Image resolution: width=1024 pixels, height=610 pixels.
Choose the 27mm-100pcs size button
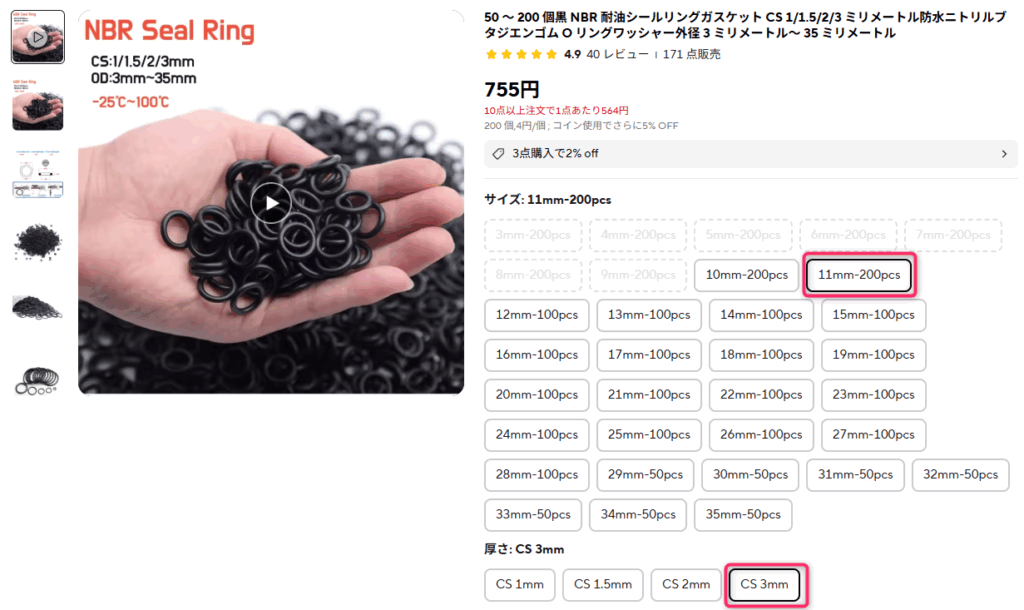(873, 435)
